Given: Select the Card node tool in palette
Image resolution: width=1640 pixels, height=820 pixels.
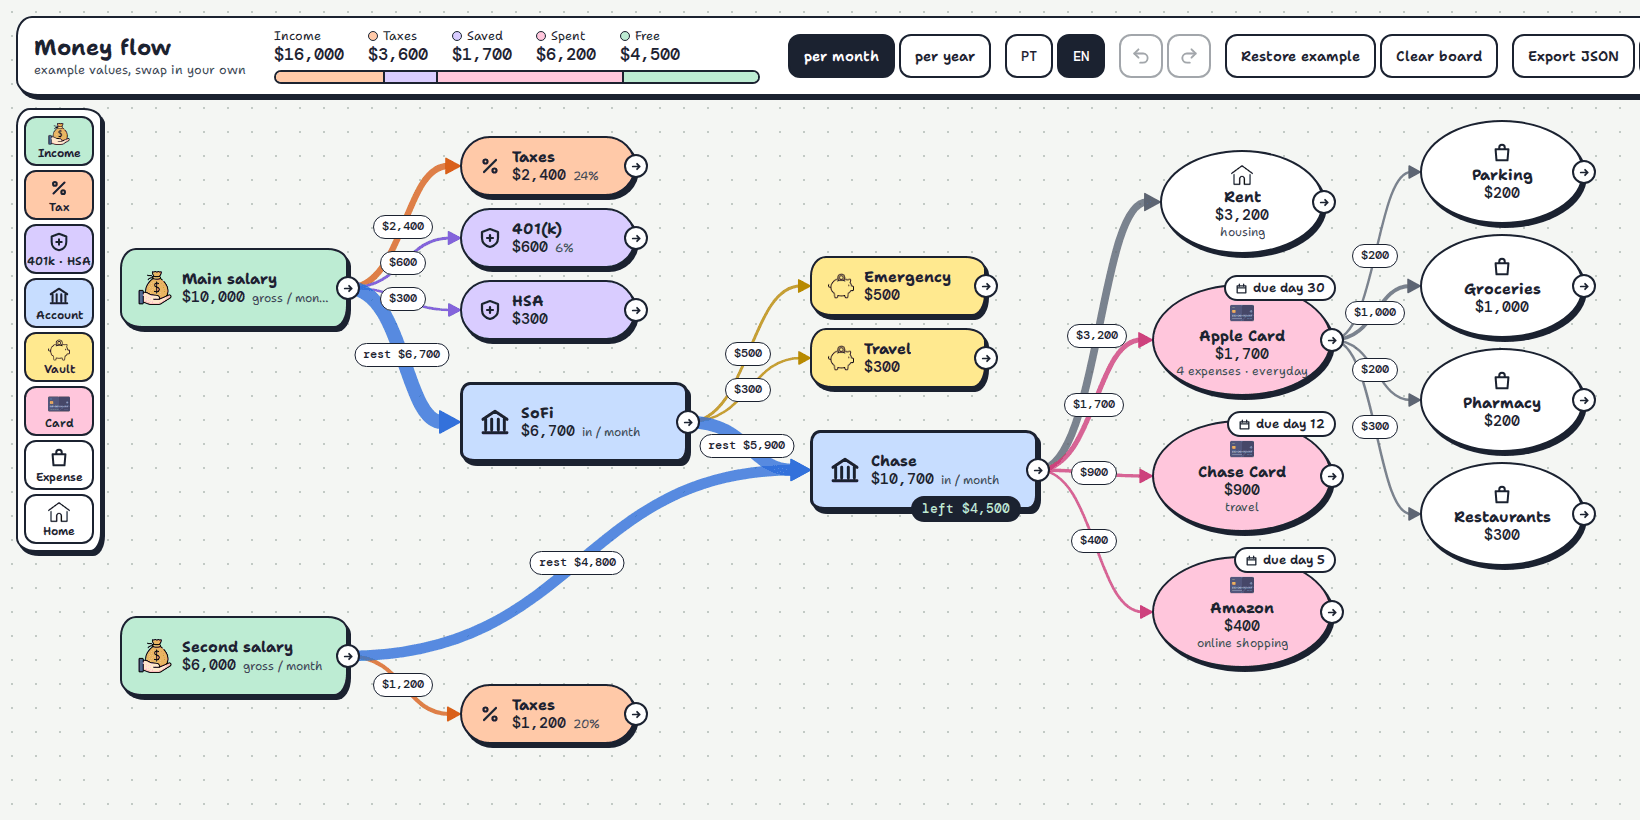Looking at the screenshot, I should 59,411.
